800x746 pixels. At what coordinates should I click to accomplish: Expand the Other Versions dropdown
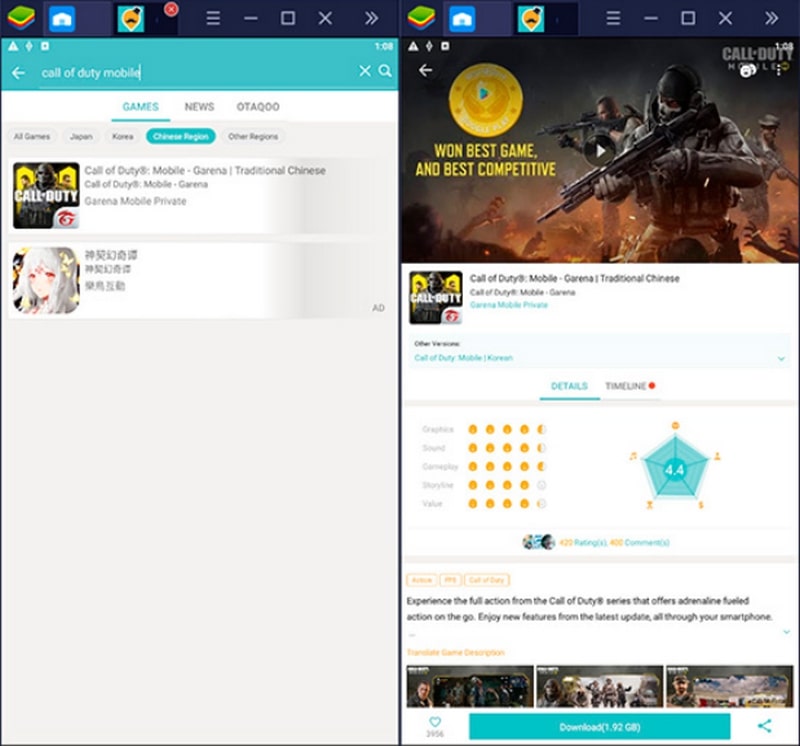[x=781, y=358]
